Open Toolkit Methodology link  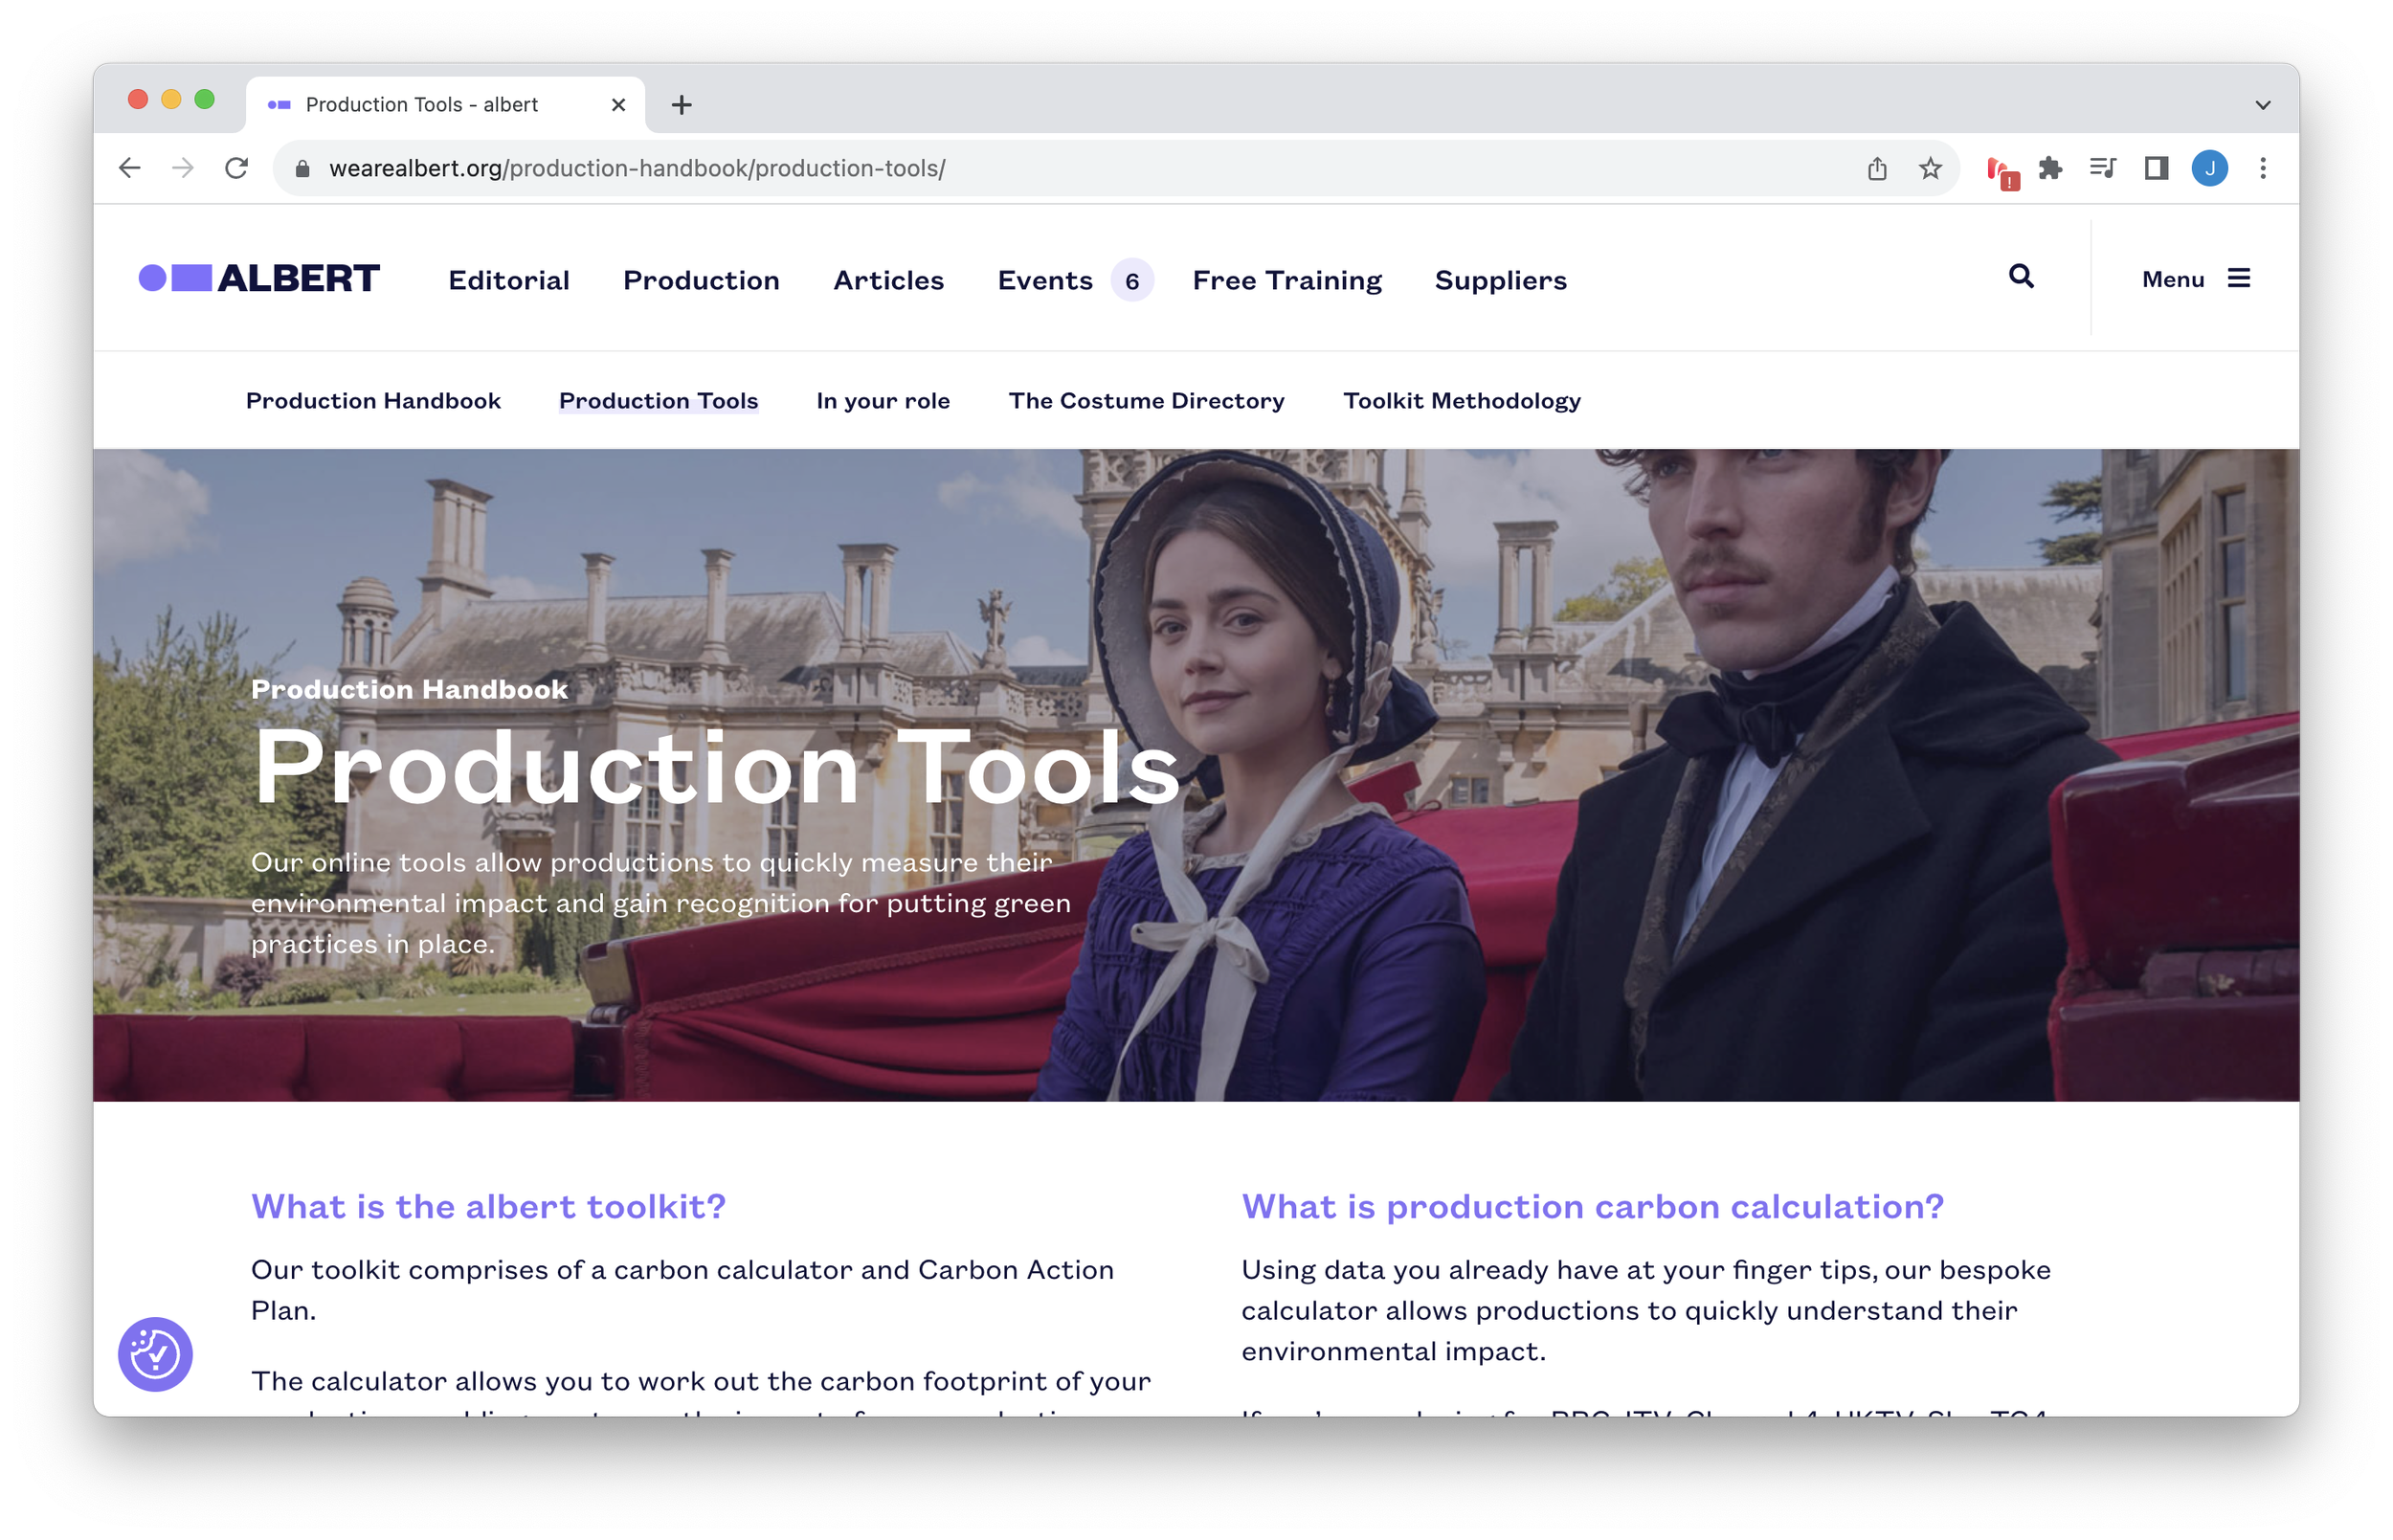point(1461,401)
